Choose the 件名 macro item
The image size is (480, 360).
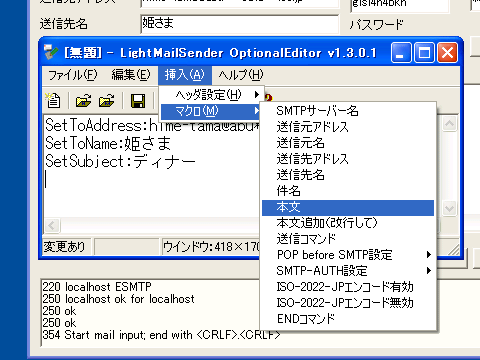coord(348,191)
